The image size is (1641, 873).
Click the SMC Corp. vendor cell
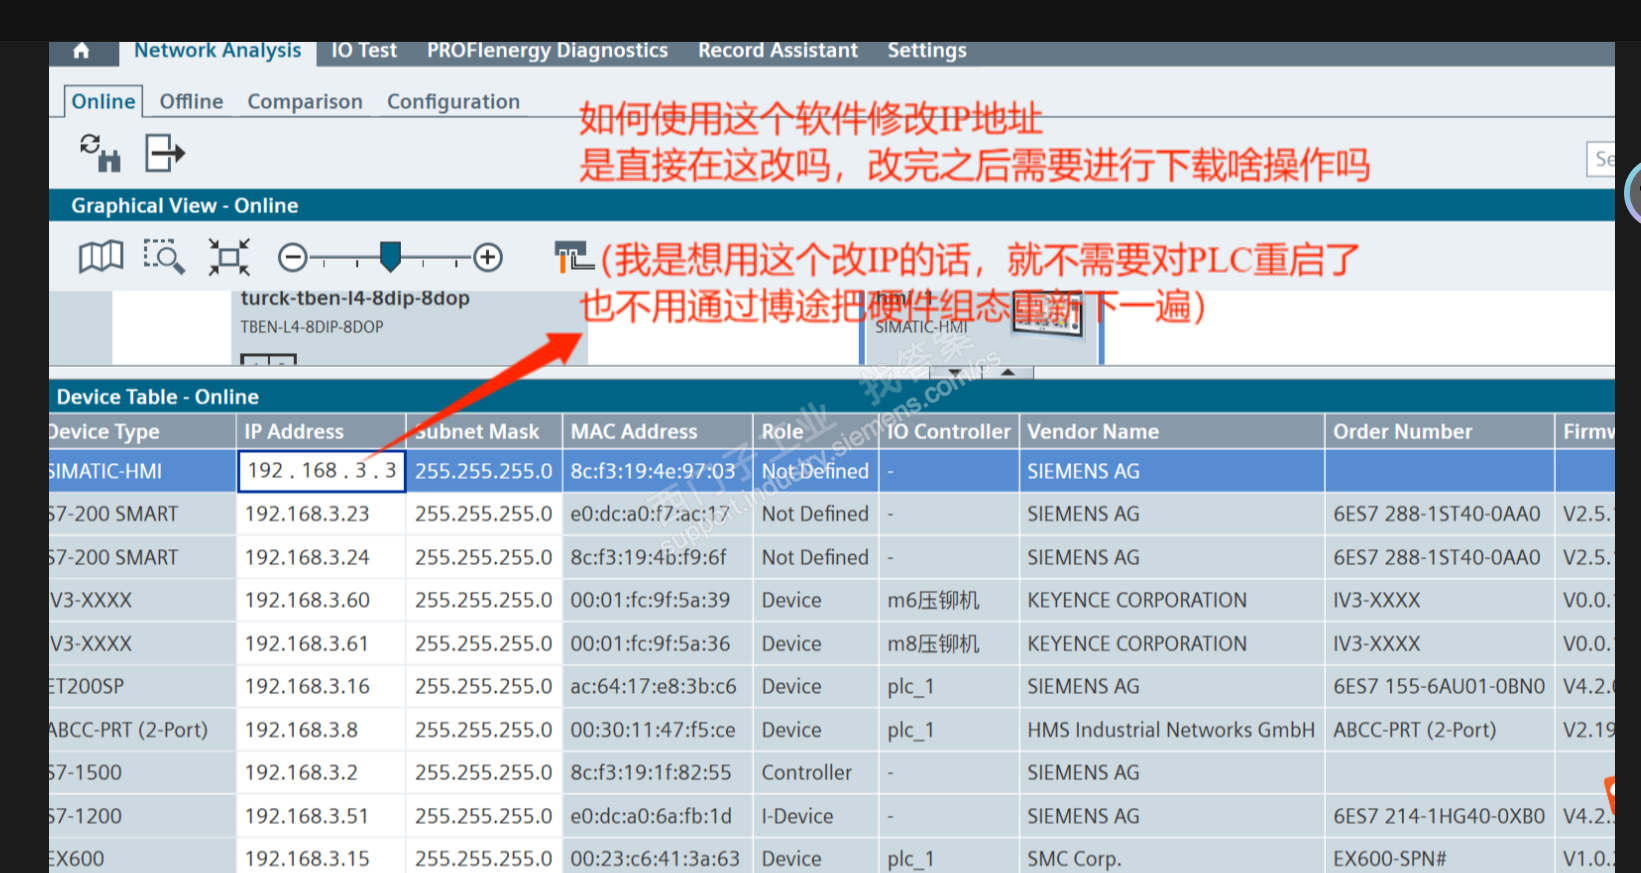tap(1172, 858)
